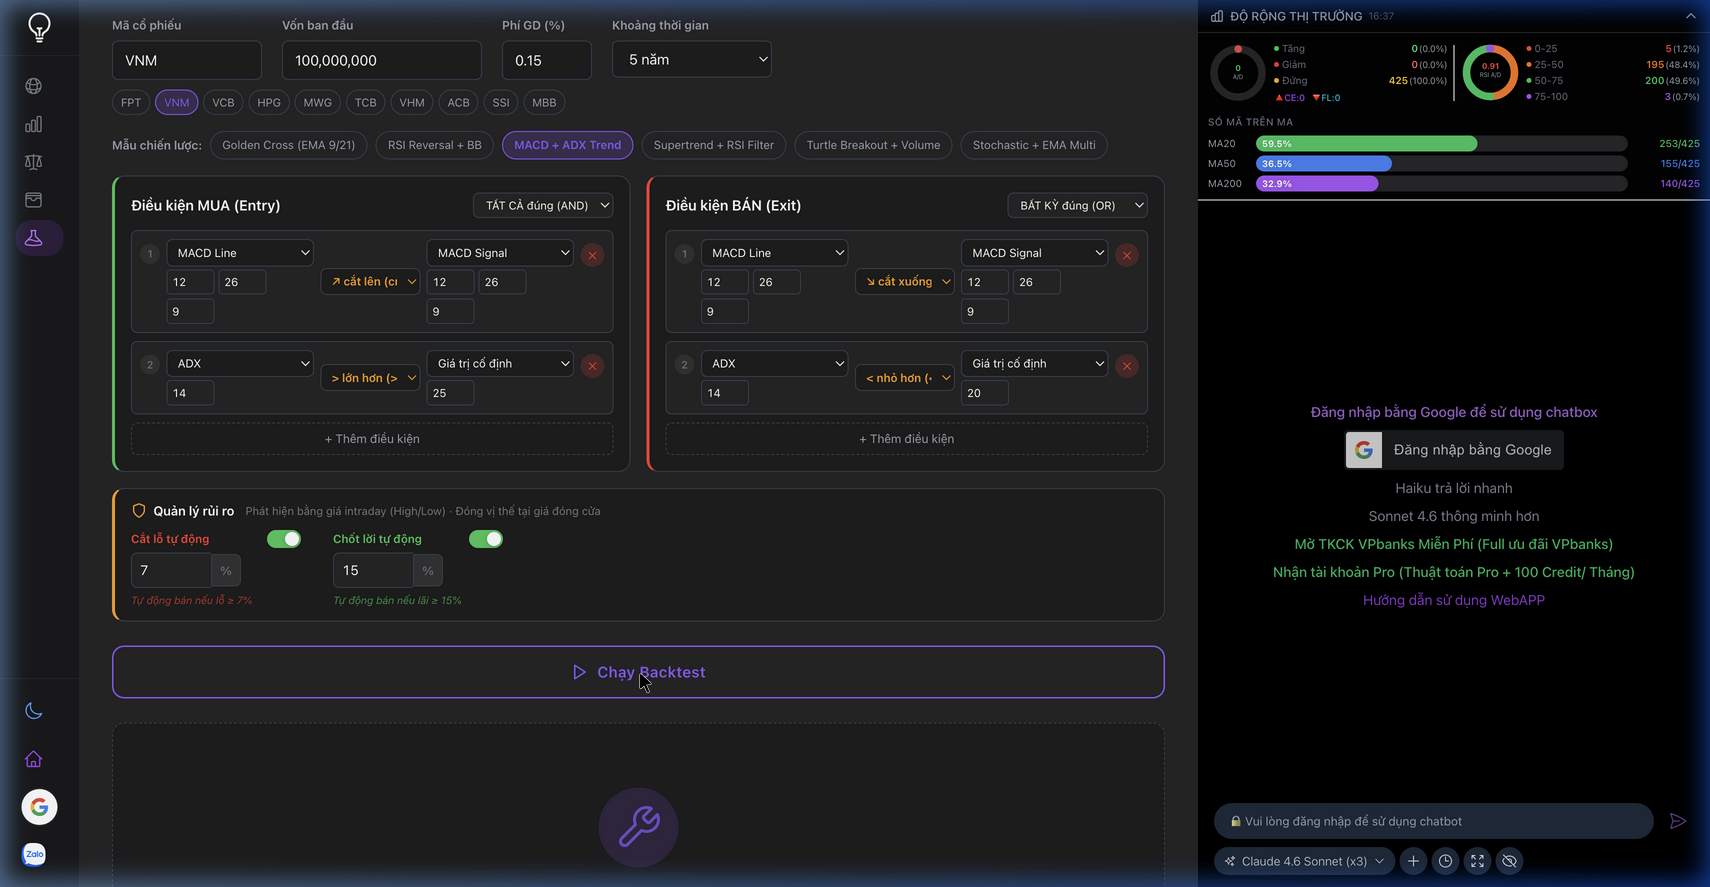
Task: Select SSI ticker chip
Action: [501, 102]
